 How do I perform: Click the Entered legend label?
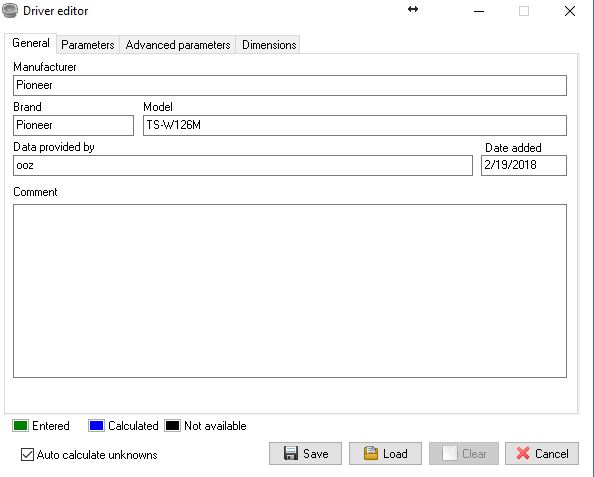(x=51, y=426)
